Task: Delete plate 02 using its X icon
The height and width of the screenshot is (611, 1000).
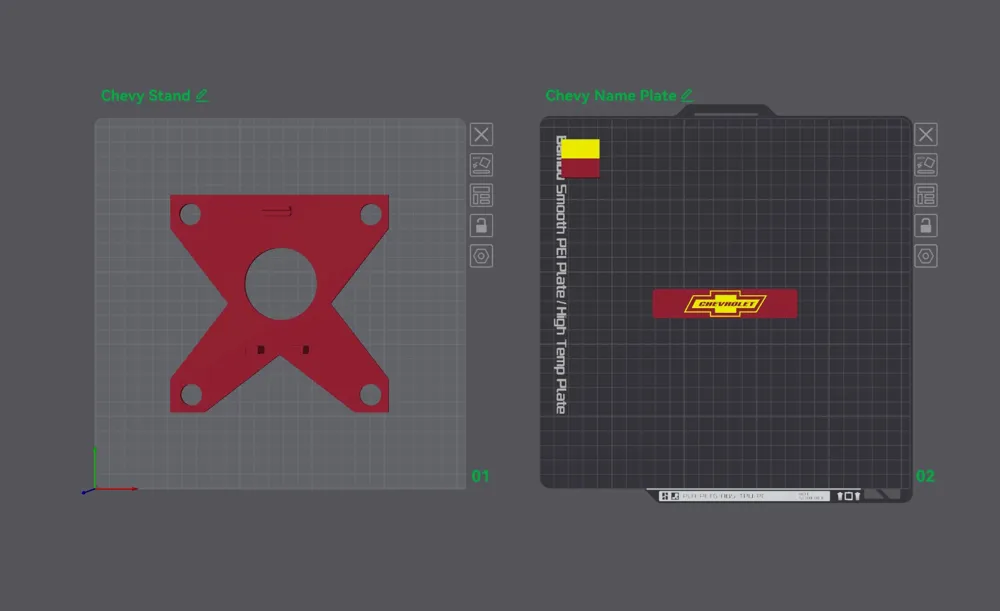Action: (926, 135)
